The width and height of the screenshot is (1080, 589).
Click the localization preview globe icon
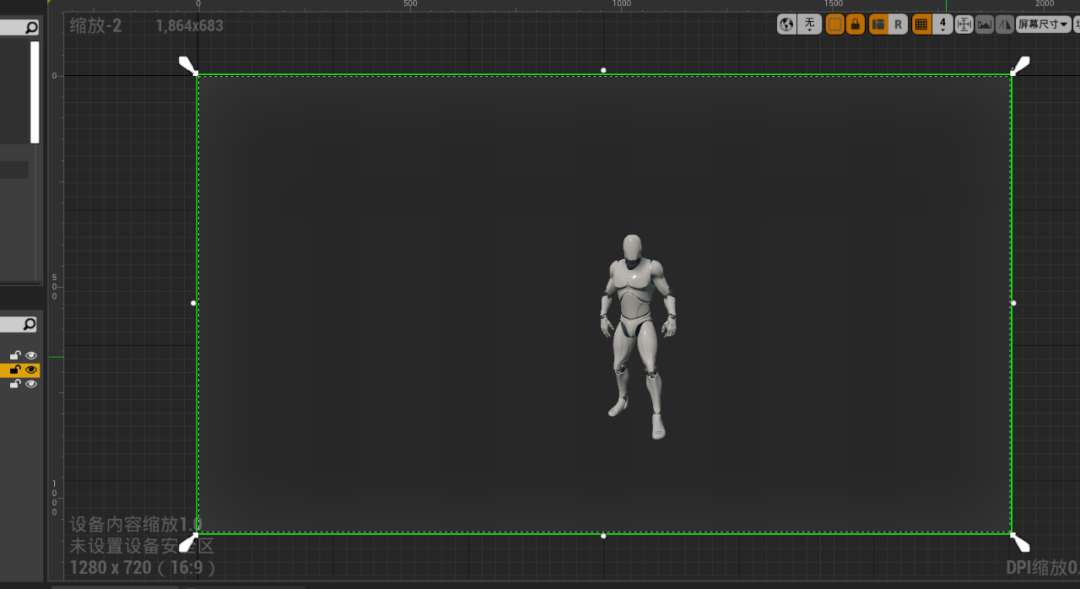[787, 25]
